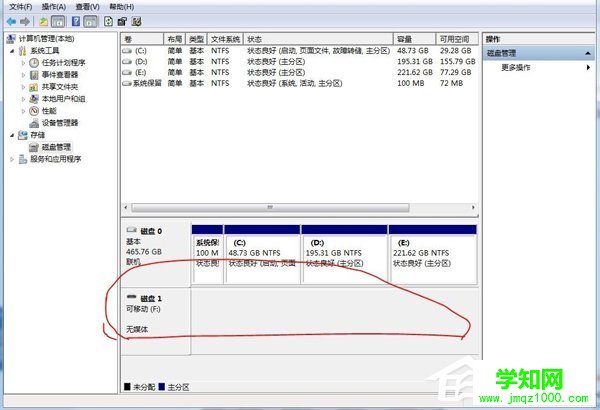Viewport: 600px width, 410px height.
Task: Click the drive icon of volume (D:) row
Action: [x=127, y=62]
